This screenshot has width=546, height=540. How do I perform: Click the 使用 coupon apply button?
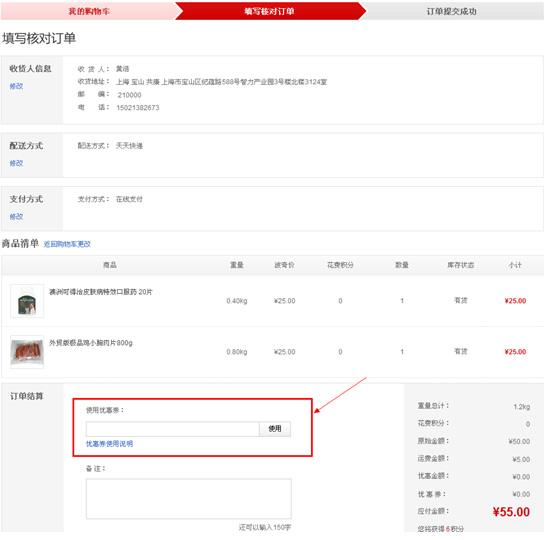(x=275, y=429)
